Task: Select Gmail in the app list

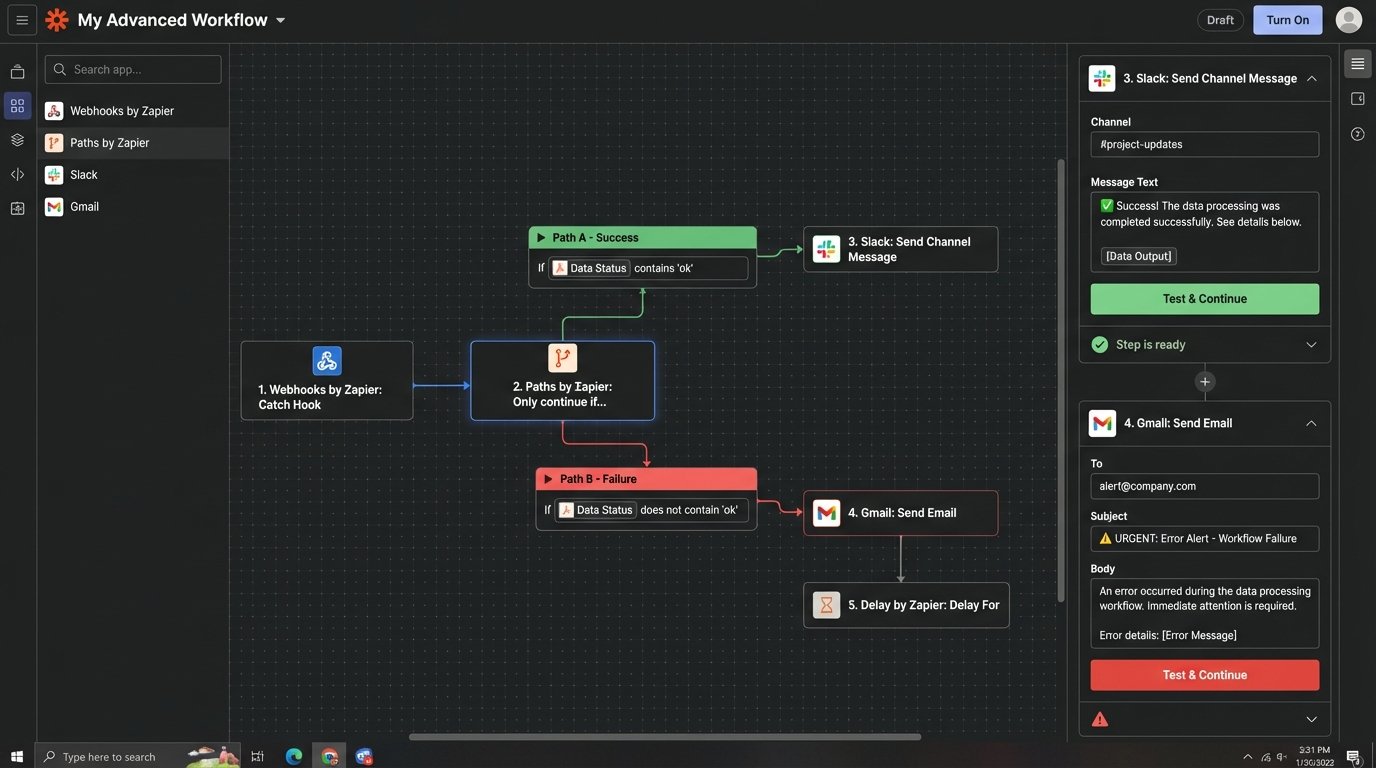Action: click(84, 207)
